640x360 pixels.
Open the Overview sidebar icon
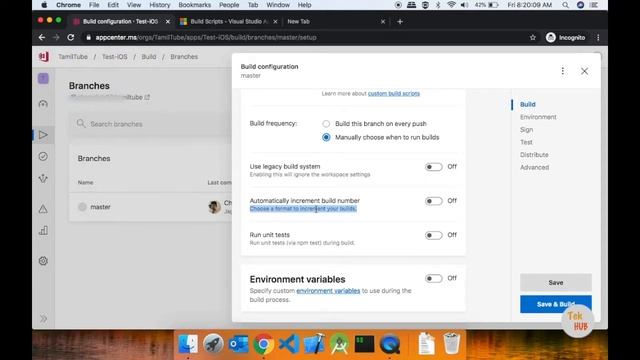43,104
